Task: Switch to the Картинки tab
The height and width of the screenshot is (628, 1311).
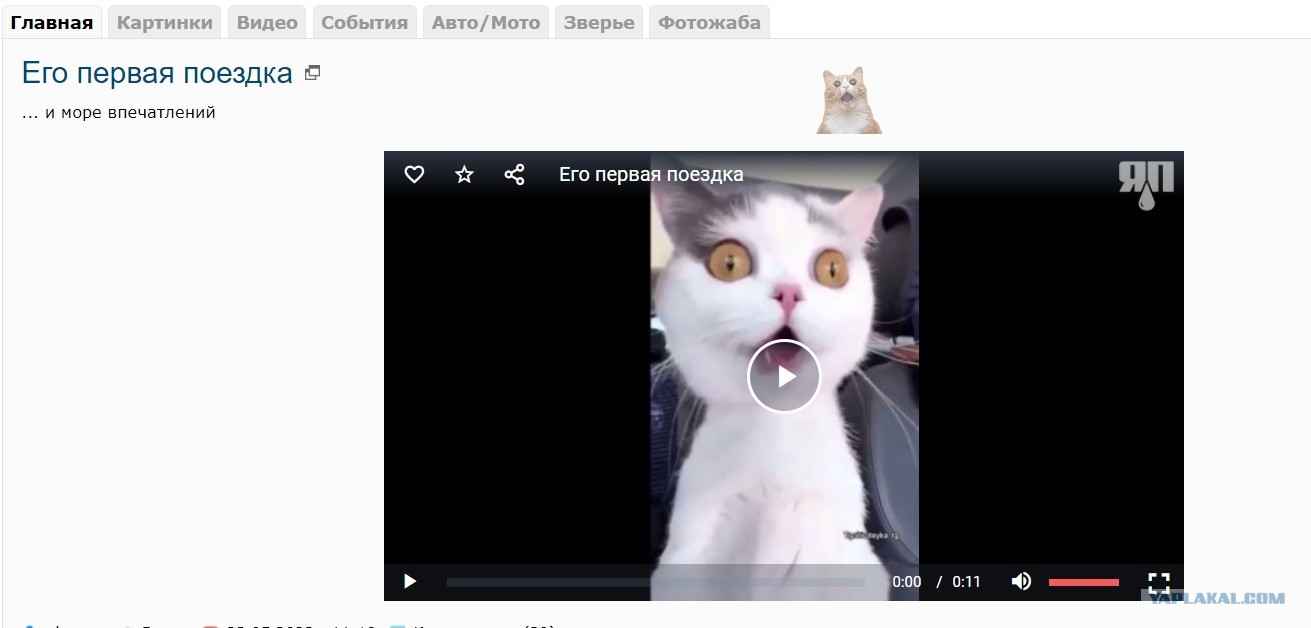Action: 165,22
